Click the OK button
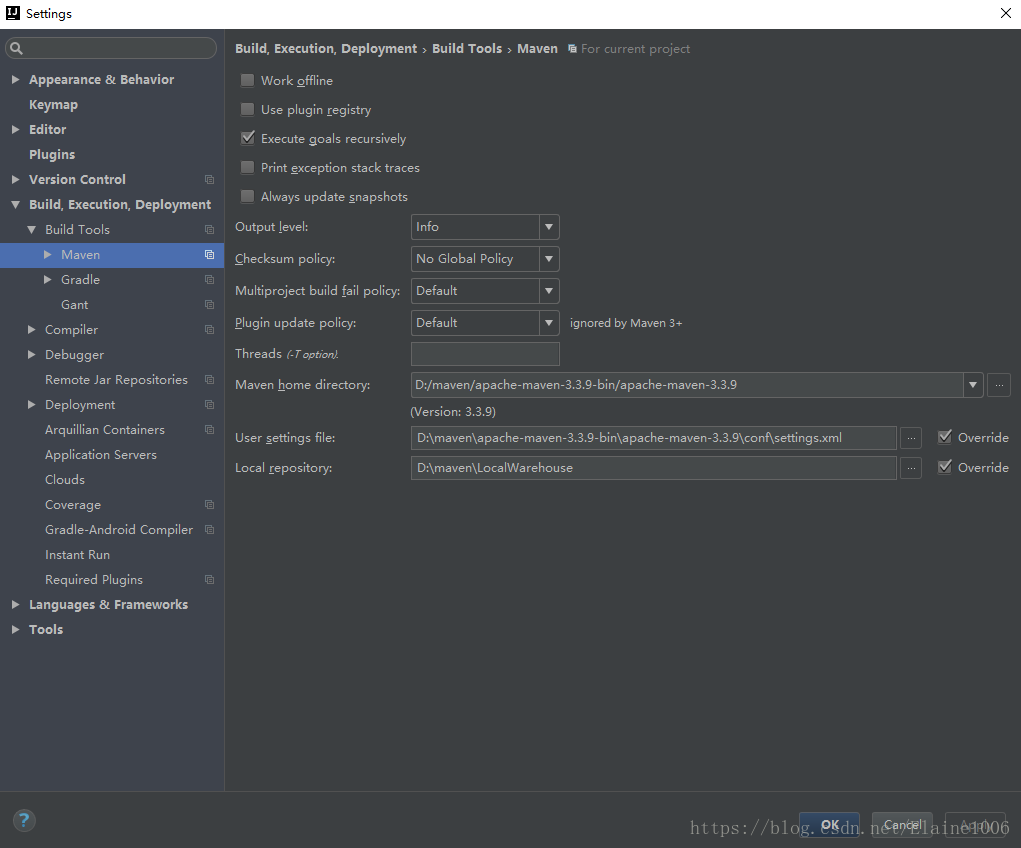 pyautogui.click(x=830, y=825)
